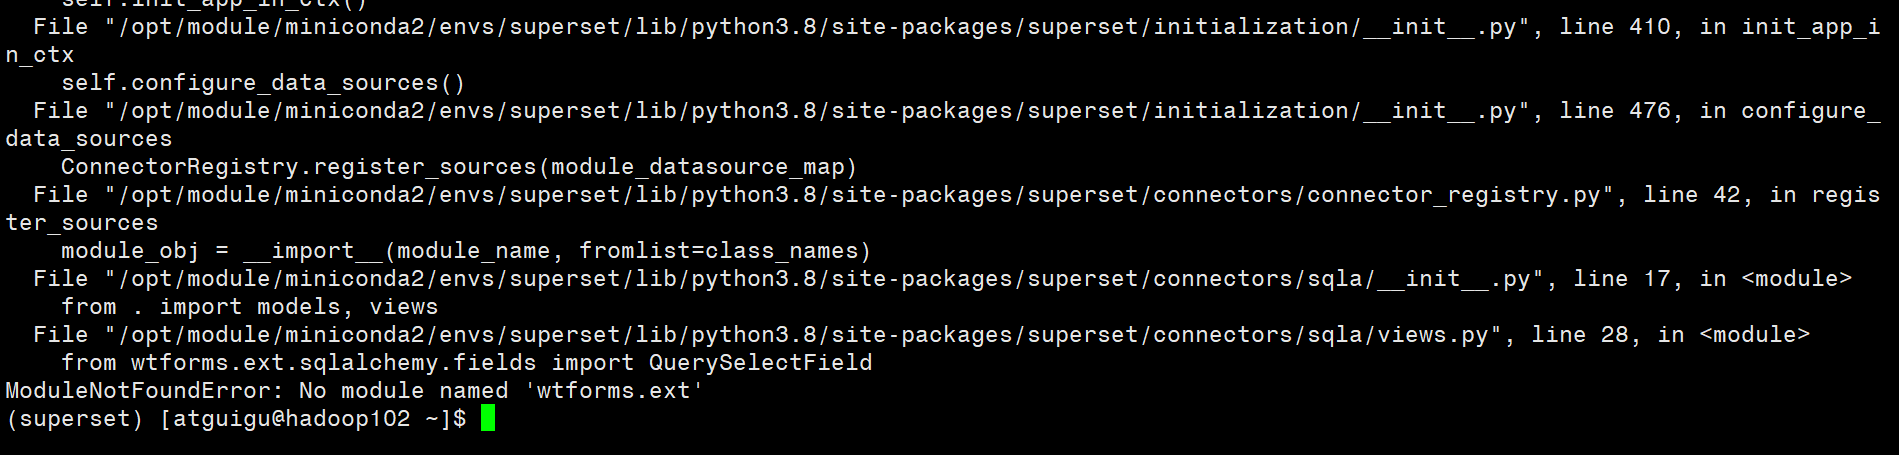Click the wtforms.ext.sqlalchemy.fields import path
The image size is (1899, 455).
click(333, 362)
